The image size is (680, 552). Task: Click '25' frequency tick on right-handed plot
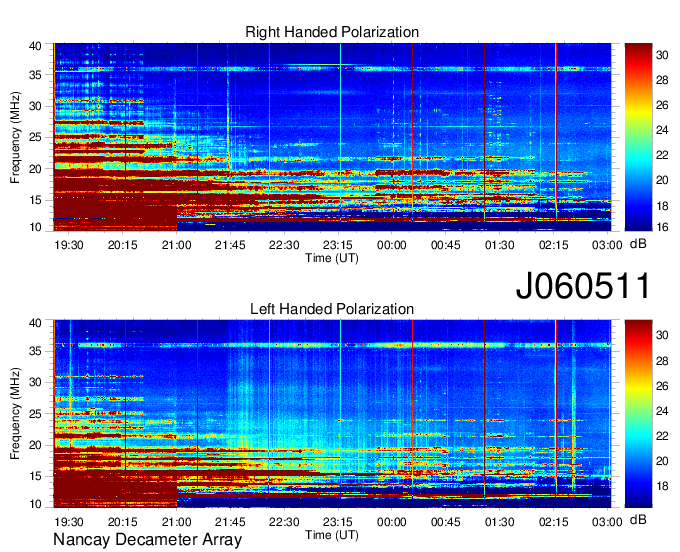click(x=35, y=137)
